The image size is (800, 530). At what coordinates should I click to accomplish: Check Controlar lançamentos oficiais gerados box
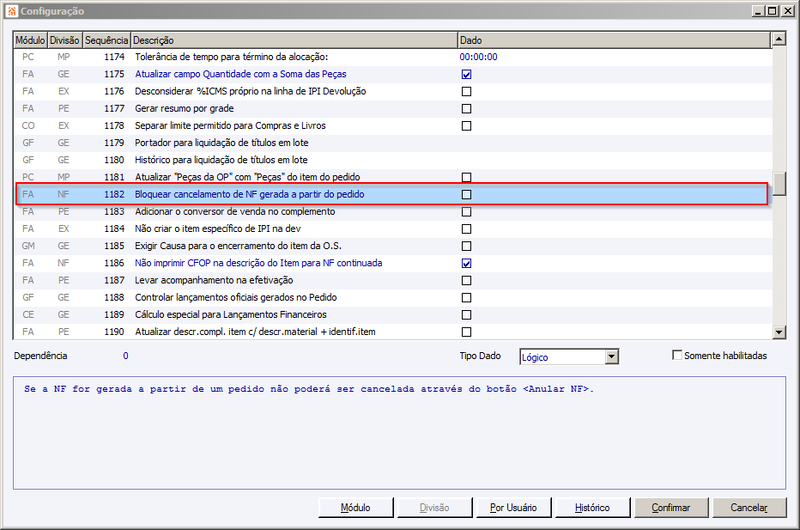[x=466, y=298]
